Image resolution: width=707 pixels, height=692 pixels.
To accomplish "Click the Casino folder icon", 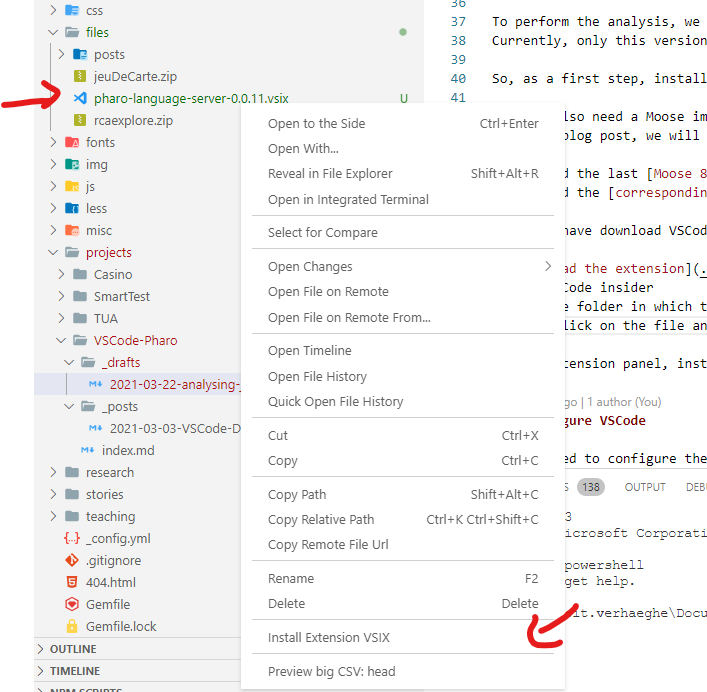I will tap(80, 274).
